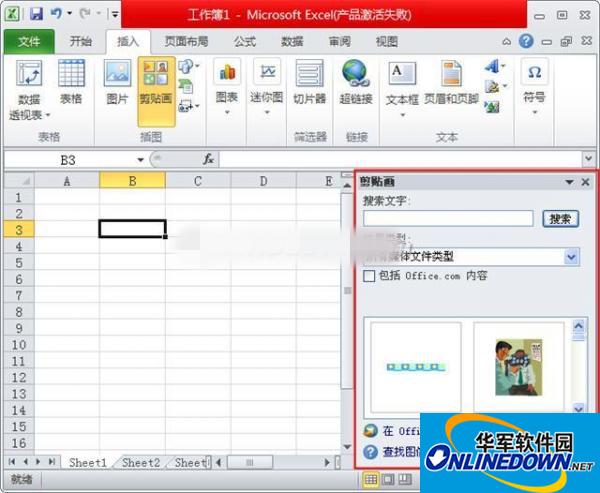Screen dimensions: 600x493
Task: Switch to the 开始 (Home) tab
Action: (x=81, y=41)
